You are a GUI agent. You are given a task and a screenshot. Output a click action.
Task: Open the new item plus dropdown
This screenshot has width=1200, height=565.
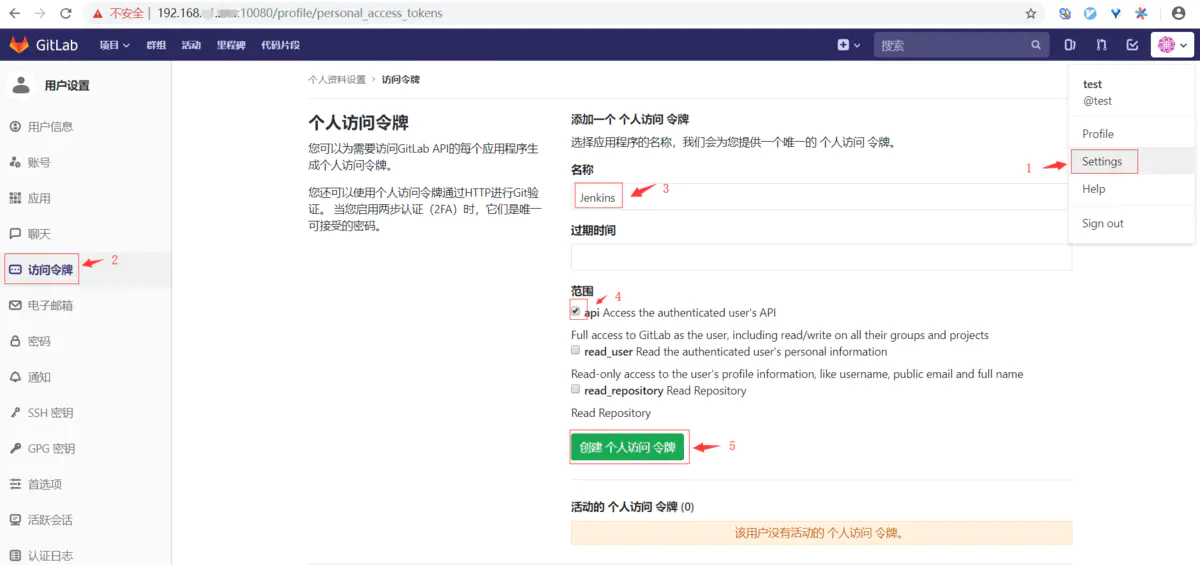click(x=849, y=45)
